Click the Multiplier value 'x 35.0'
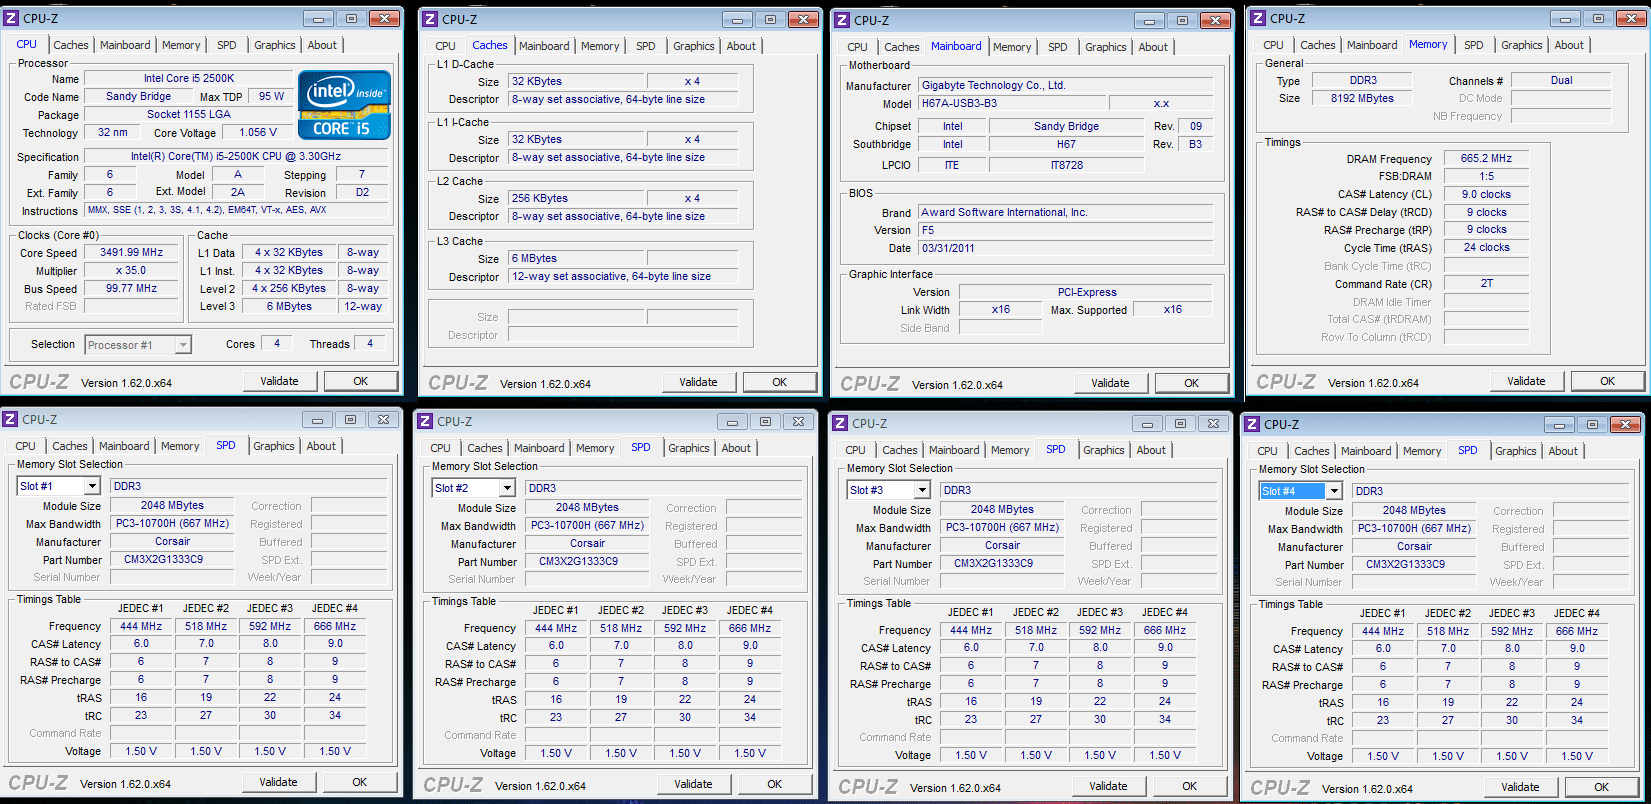1651x804 pixels. point(132,271)
